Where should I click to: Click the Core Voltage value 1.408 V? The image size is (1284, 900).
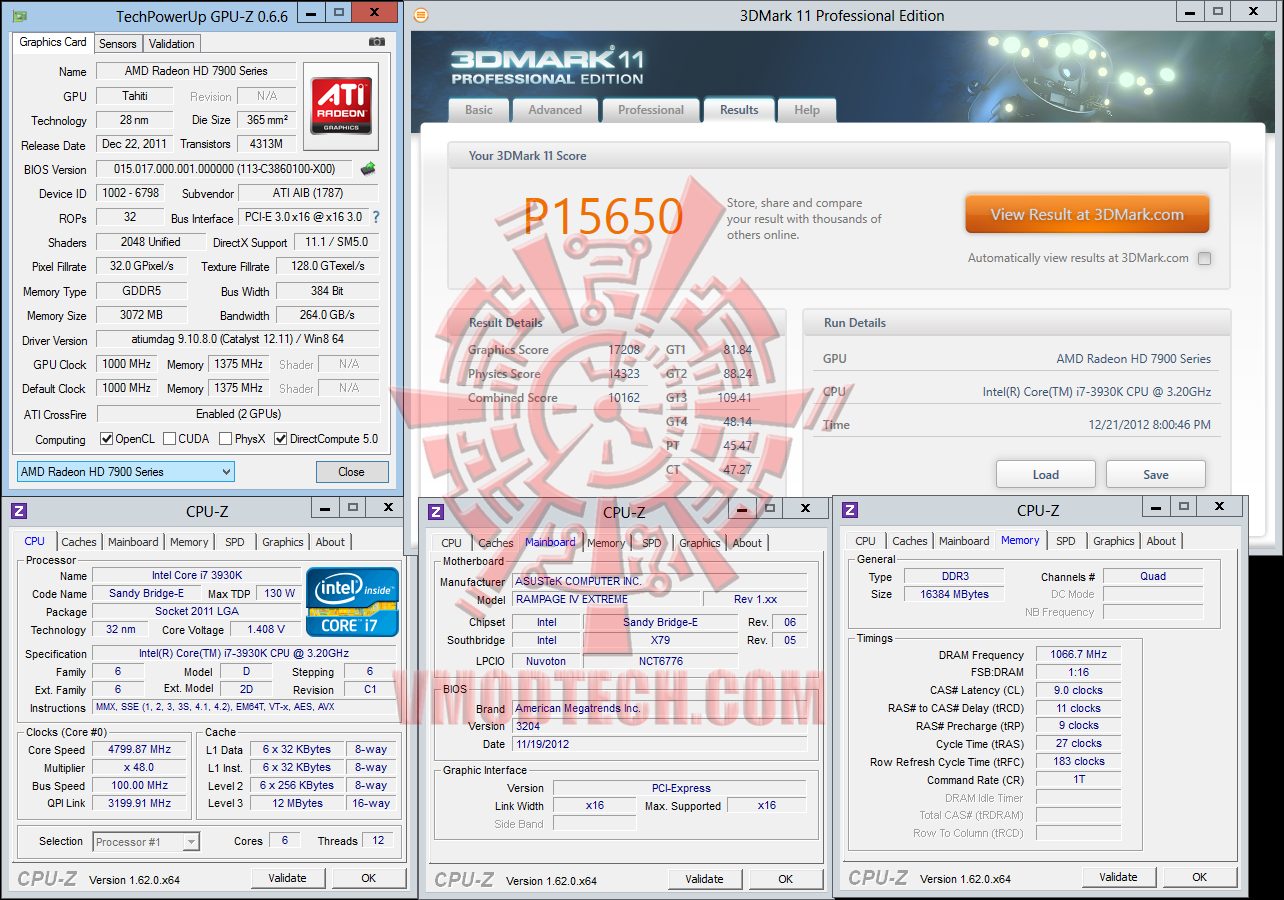coord(266,630)
